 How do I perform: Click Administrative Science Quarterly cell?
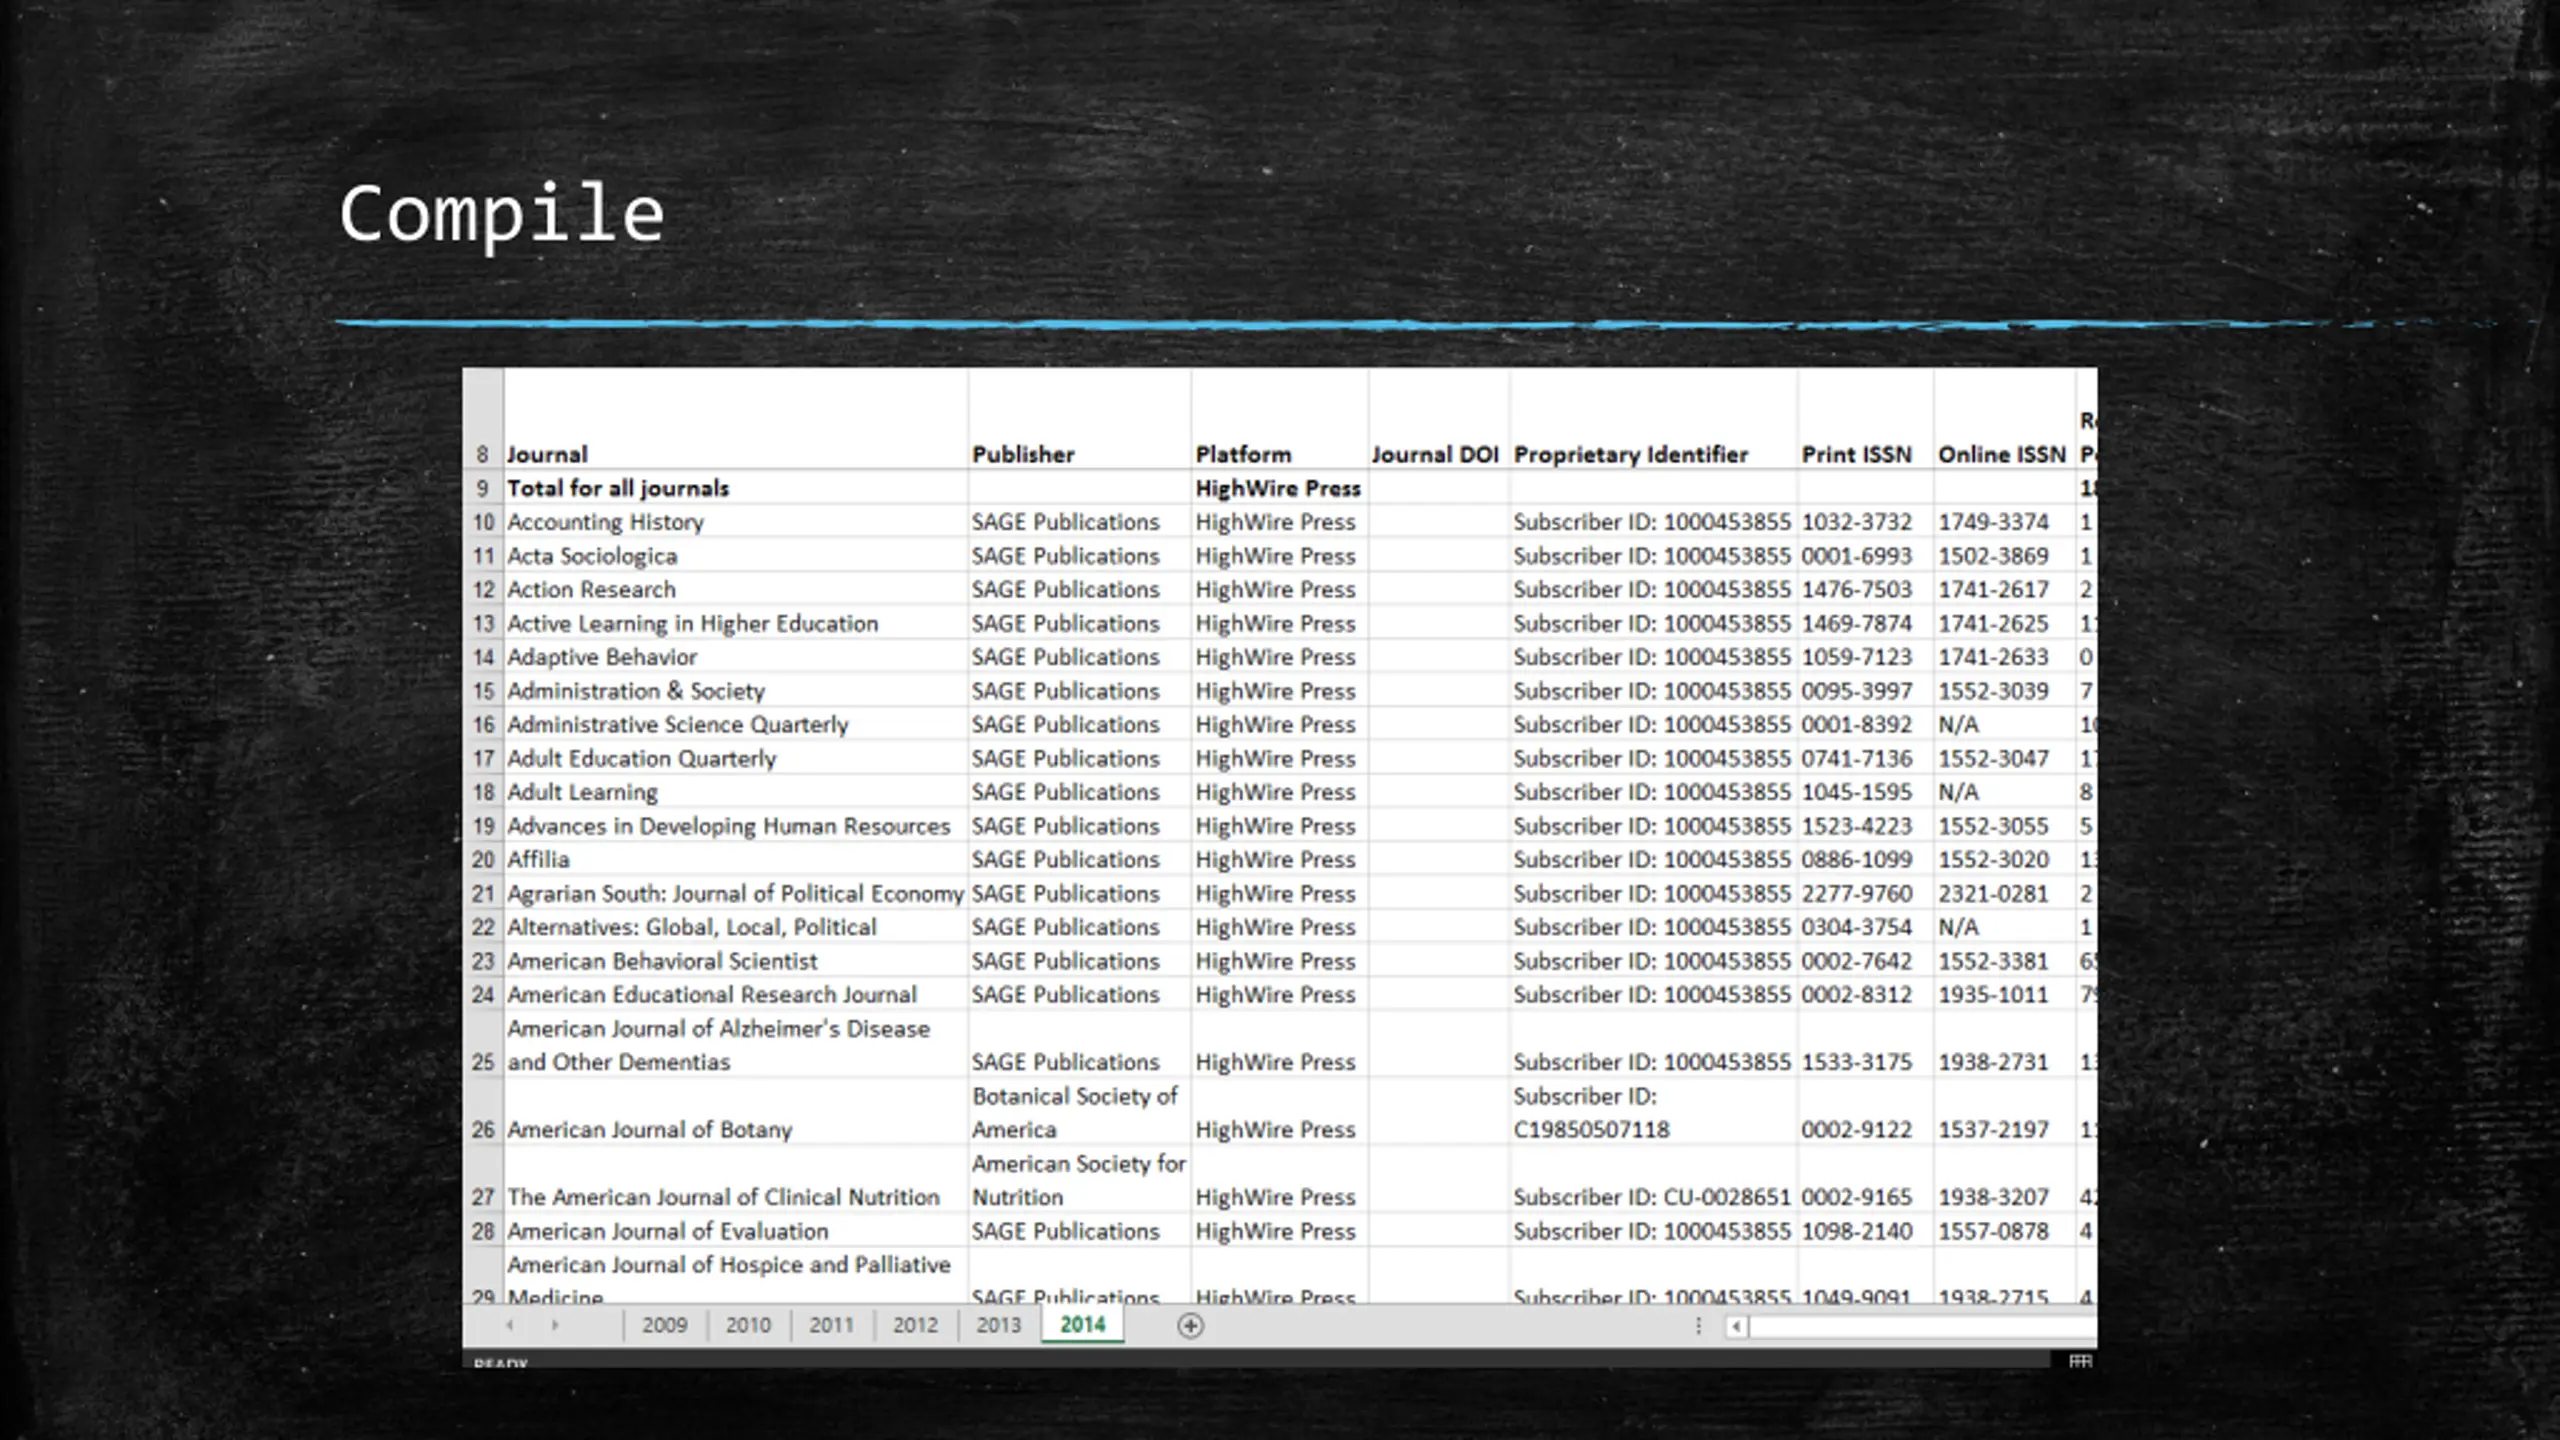pyautogui.click(x=735, y=725)
